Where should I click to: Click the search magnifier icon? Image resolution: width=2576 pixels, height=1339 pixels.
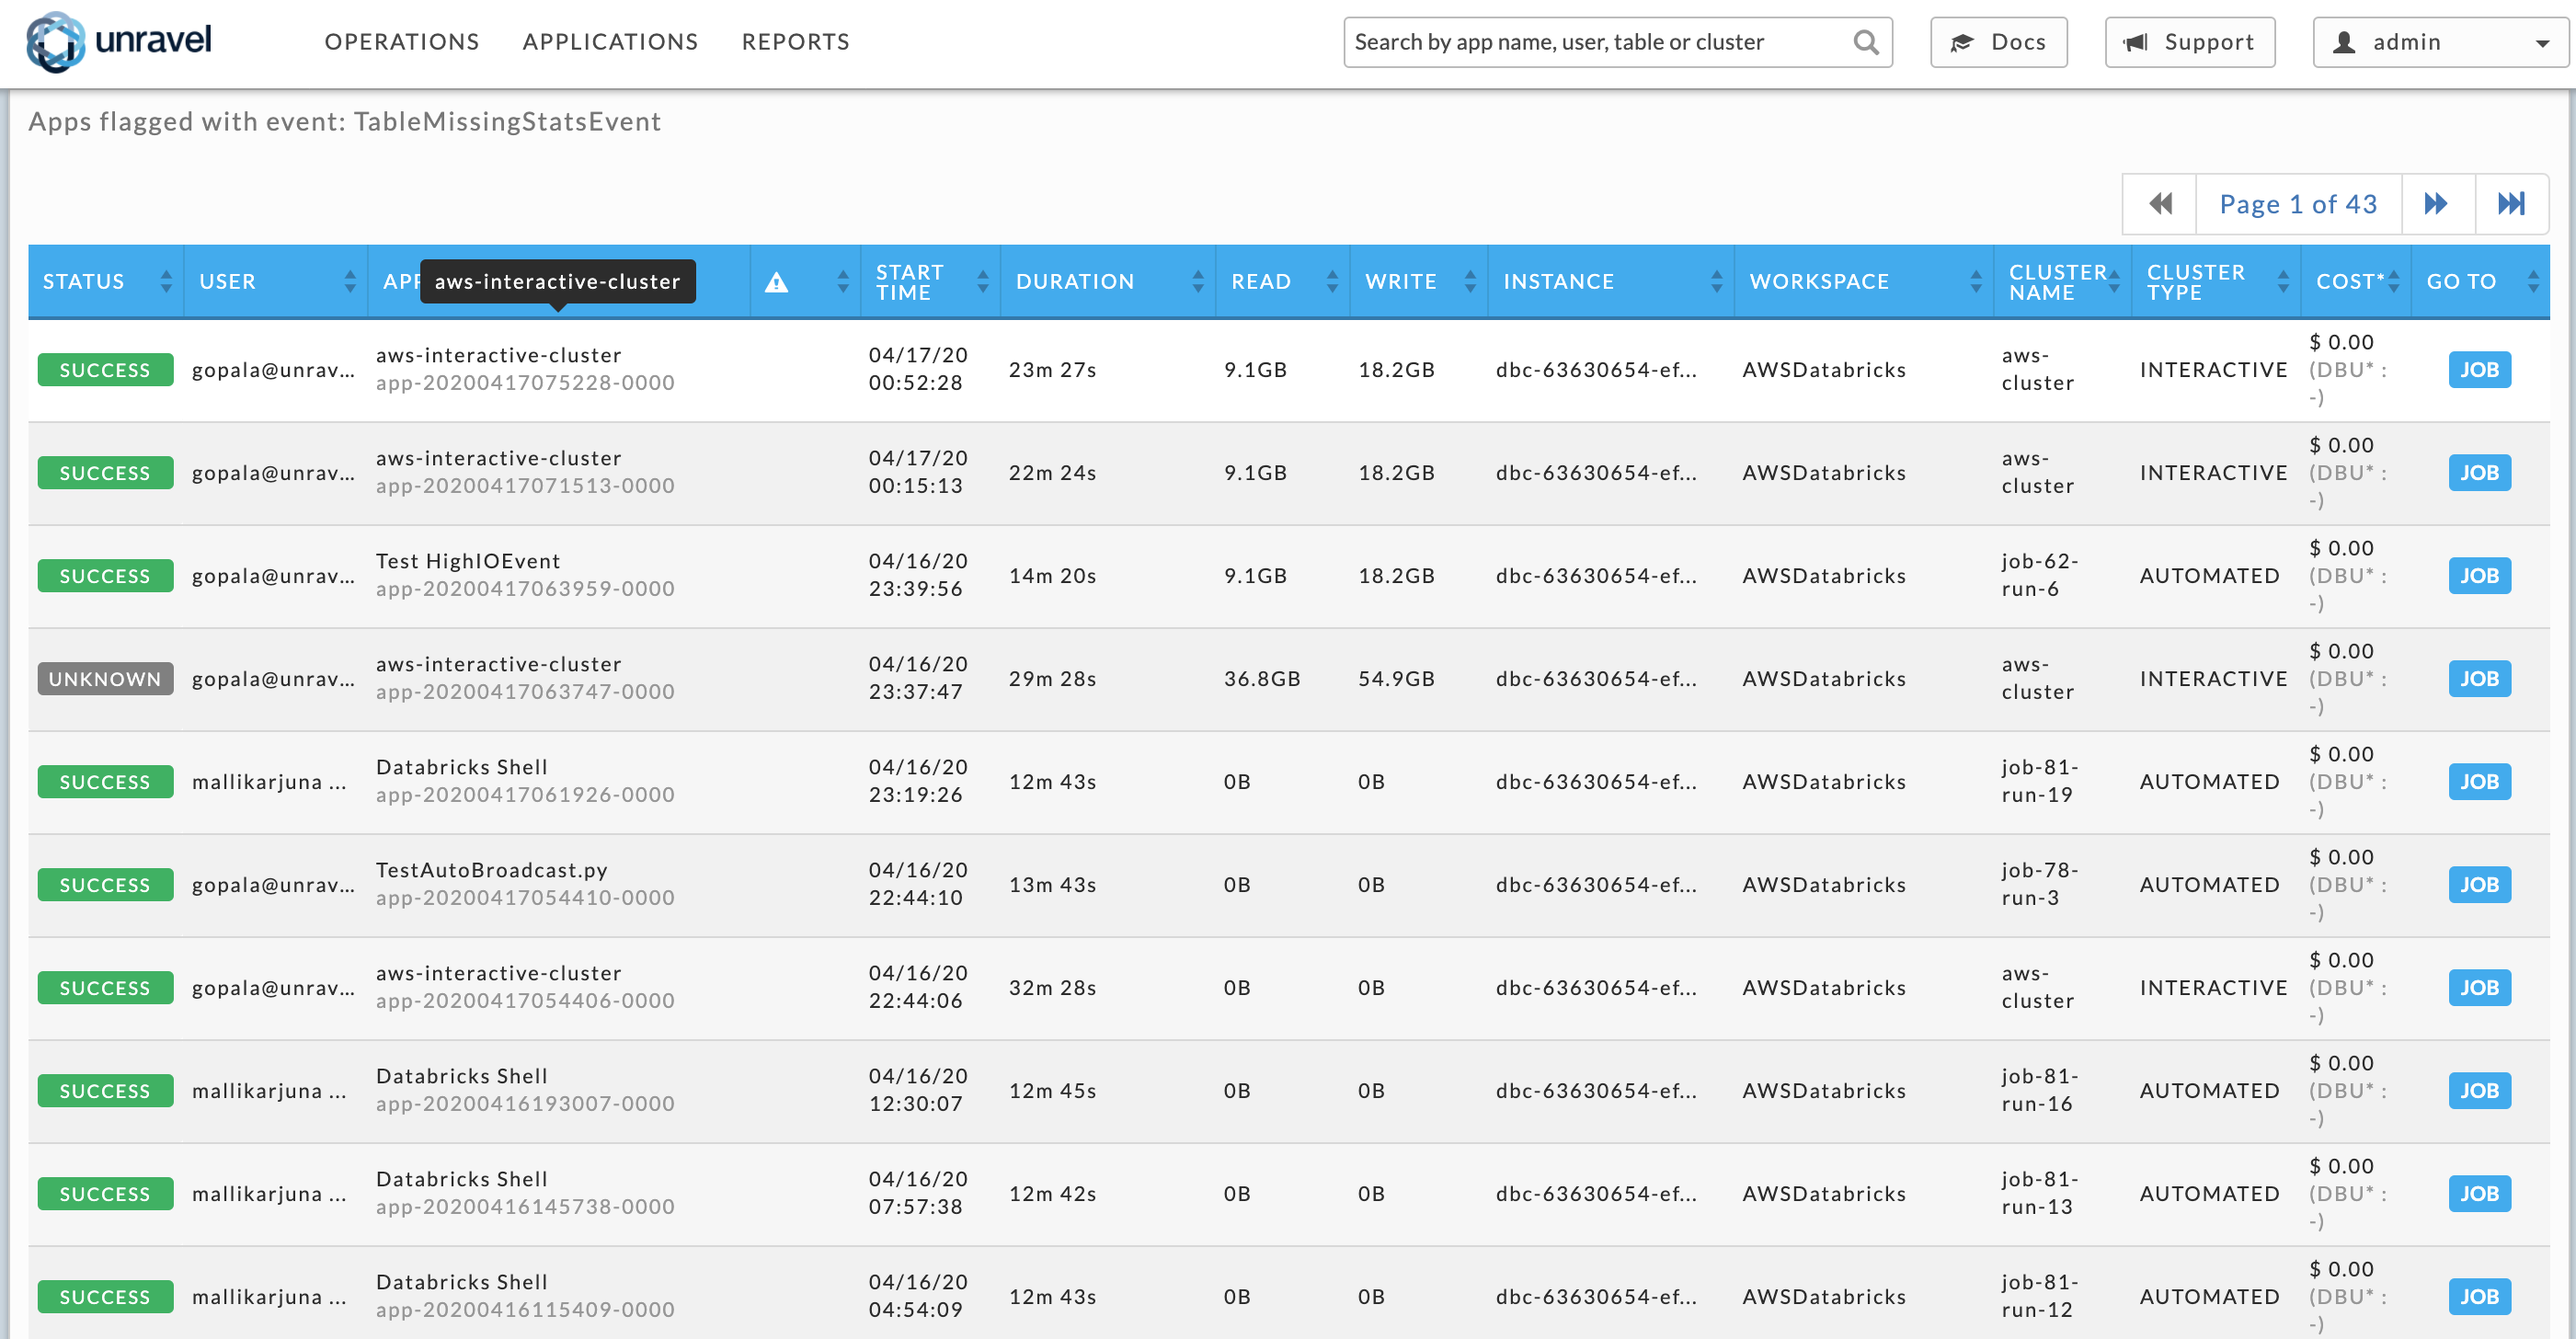[1865, 42]
